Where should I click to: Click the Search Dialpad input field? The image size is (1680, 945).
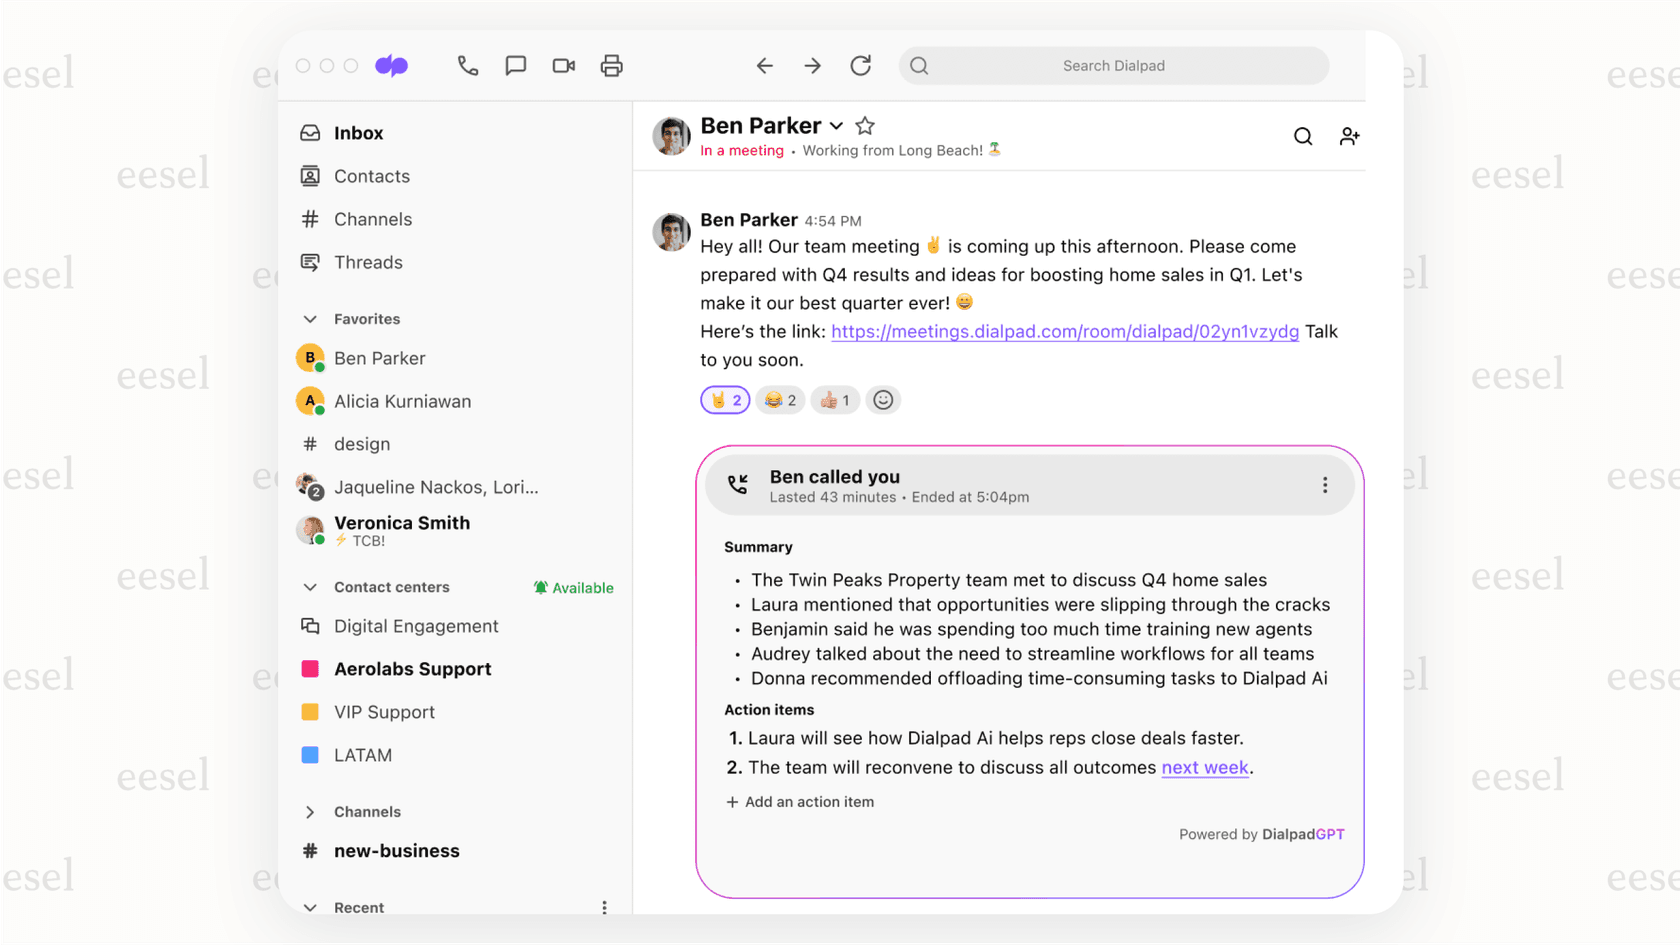point(1113,65)
